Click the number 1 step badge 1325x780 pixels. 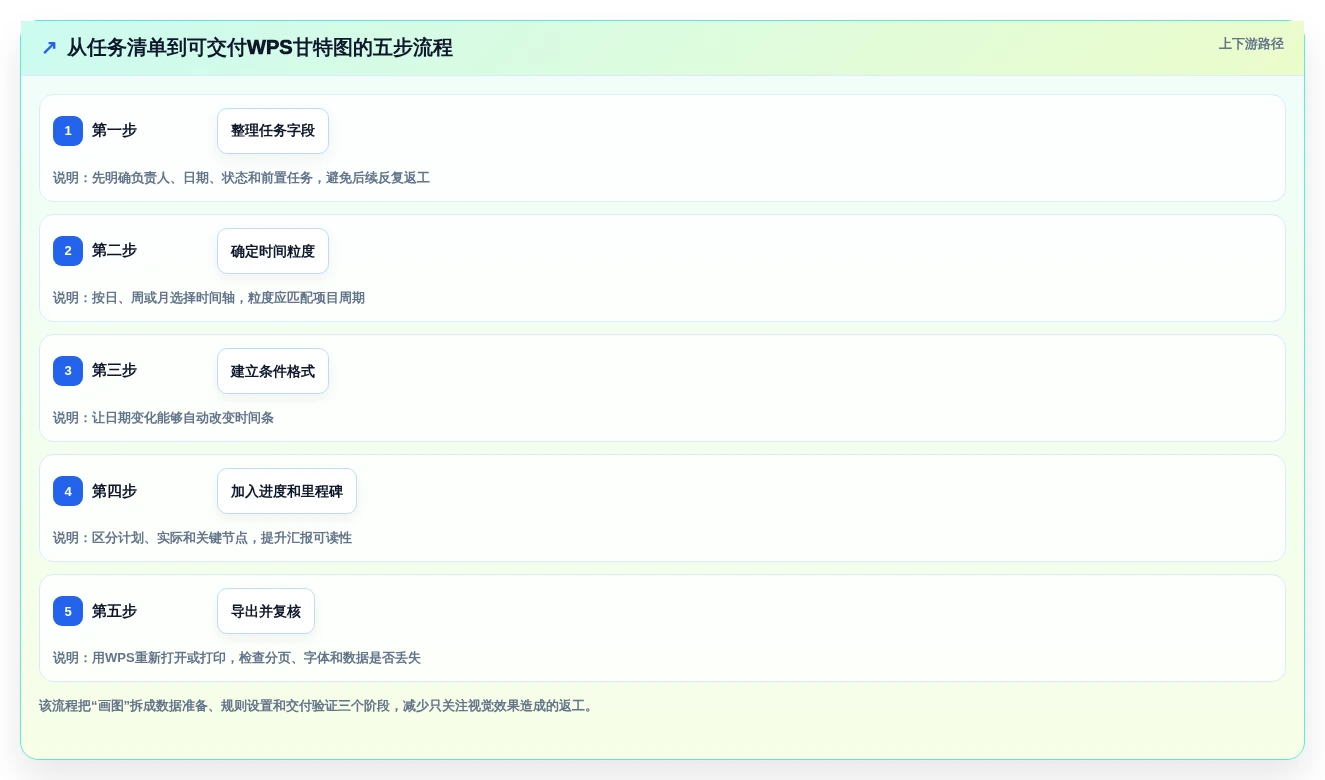pos(68,131)
